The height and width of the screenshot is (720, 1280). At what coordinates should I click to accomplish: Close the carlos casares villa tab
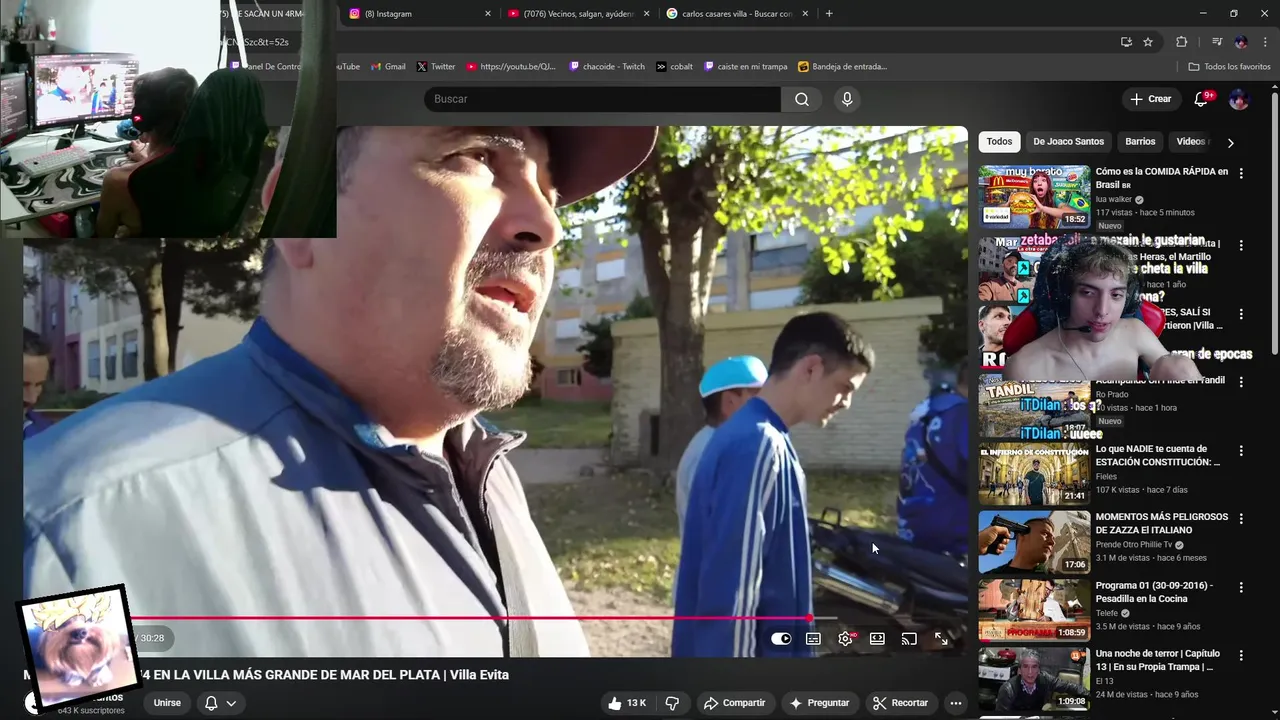coord(805,14)
